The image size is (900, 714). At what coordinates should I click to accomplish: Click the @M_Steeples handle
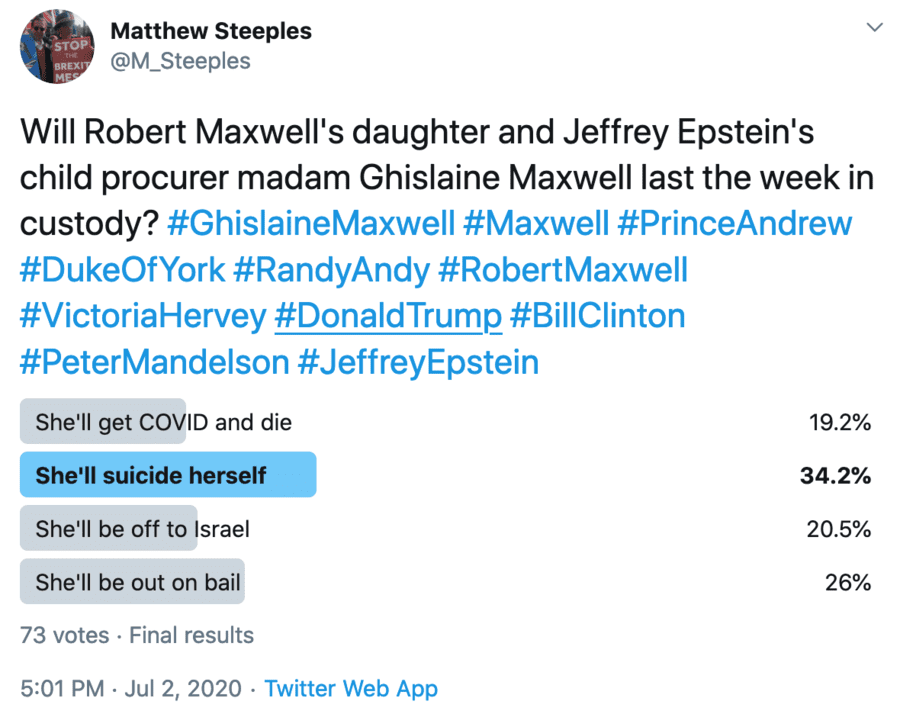180,61
